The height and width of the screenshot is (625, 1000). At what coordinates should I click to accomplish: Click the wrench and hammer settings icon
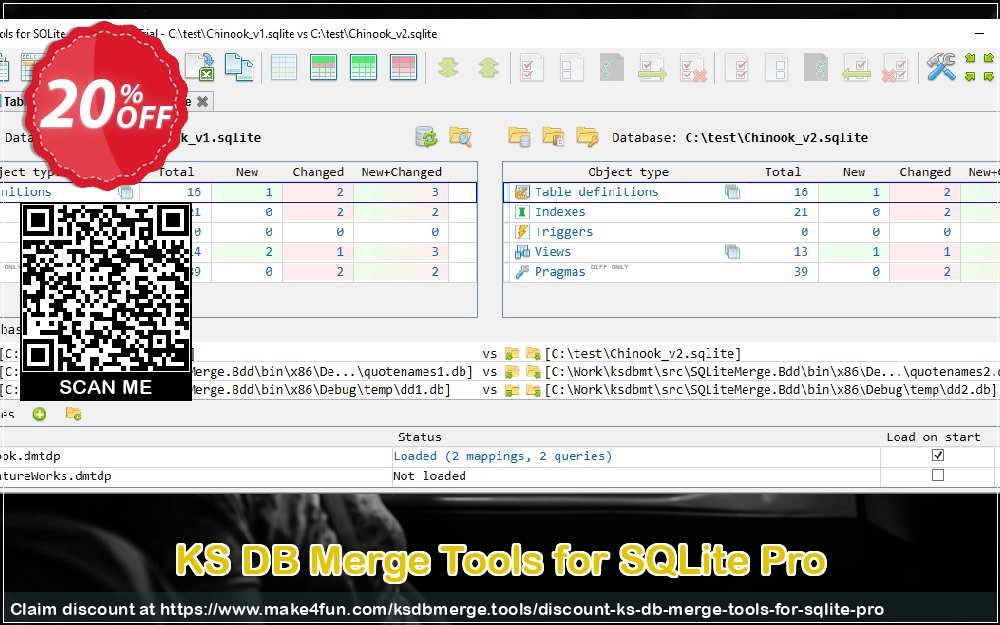(x=940, y=67)
